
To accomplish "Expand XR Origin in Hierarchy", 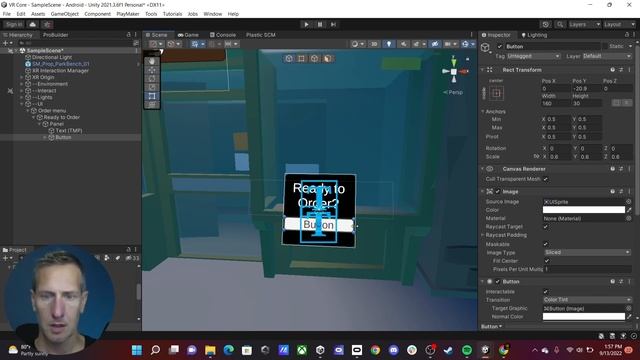I will (22, 77).
